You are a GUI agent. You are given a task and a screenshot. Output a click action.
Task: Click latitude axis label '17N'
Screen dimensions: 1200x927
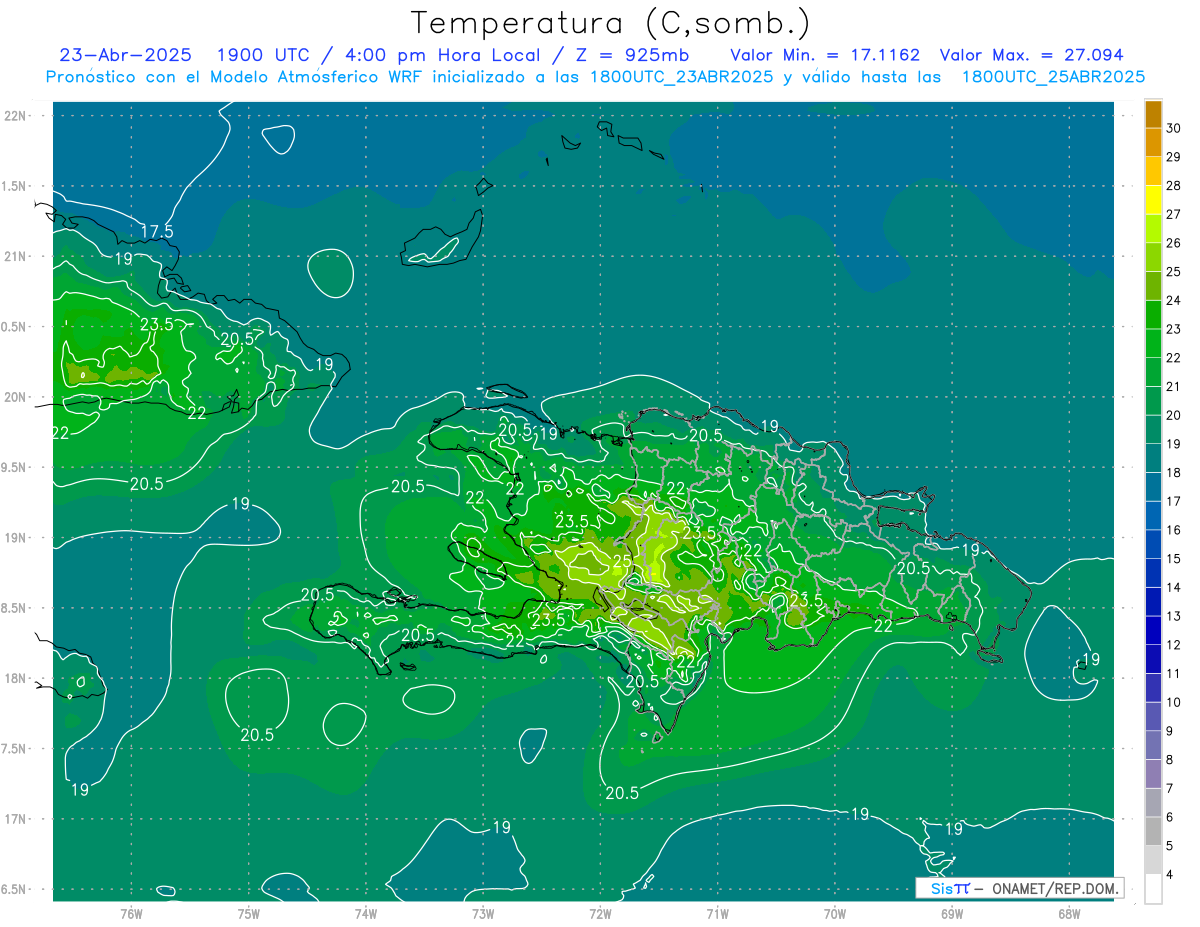coord(15,819)
